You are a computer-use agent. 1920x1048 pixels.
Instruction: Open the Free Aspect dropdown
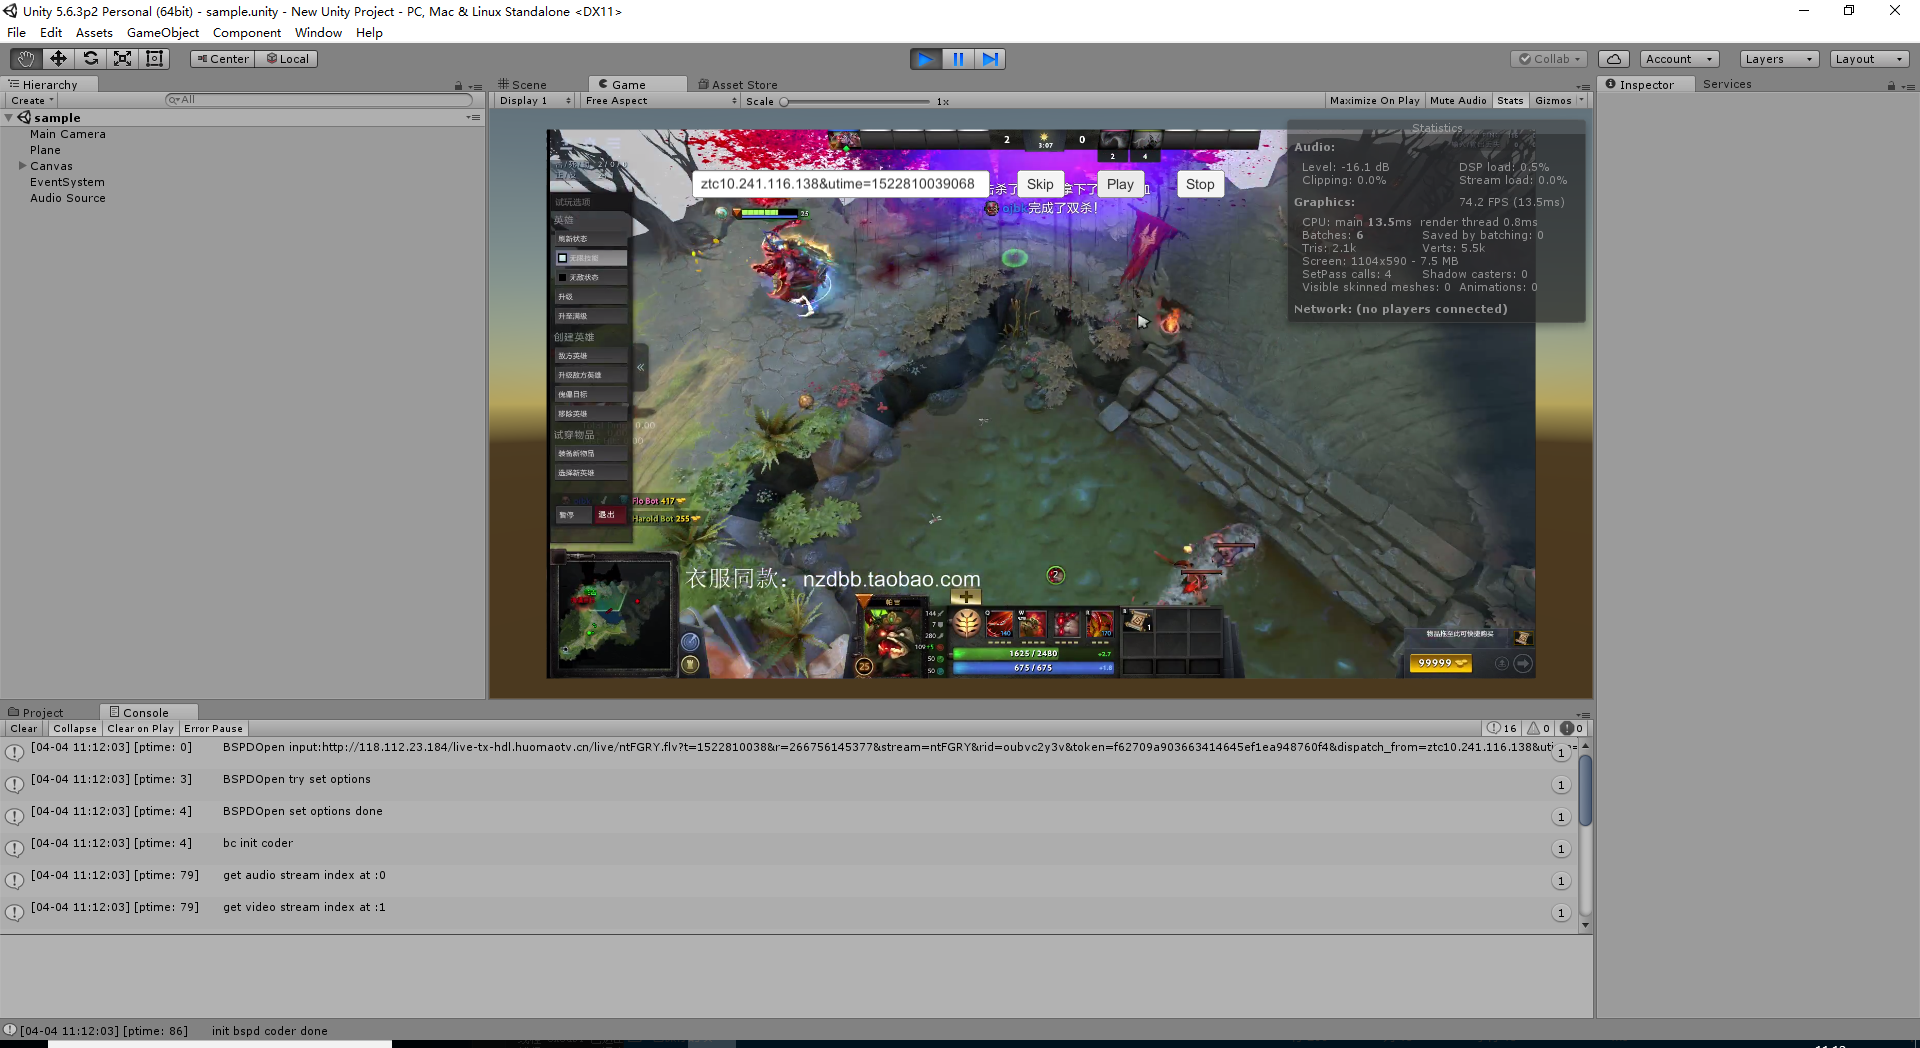[x=661, y=101]
